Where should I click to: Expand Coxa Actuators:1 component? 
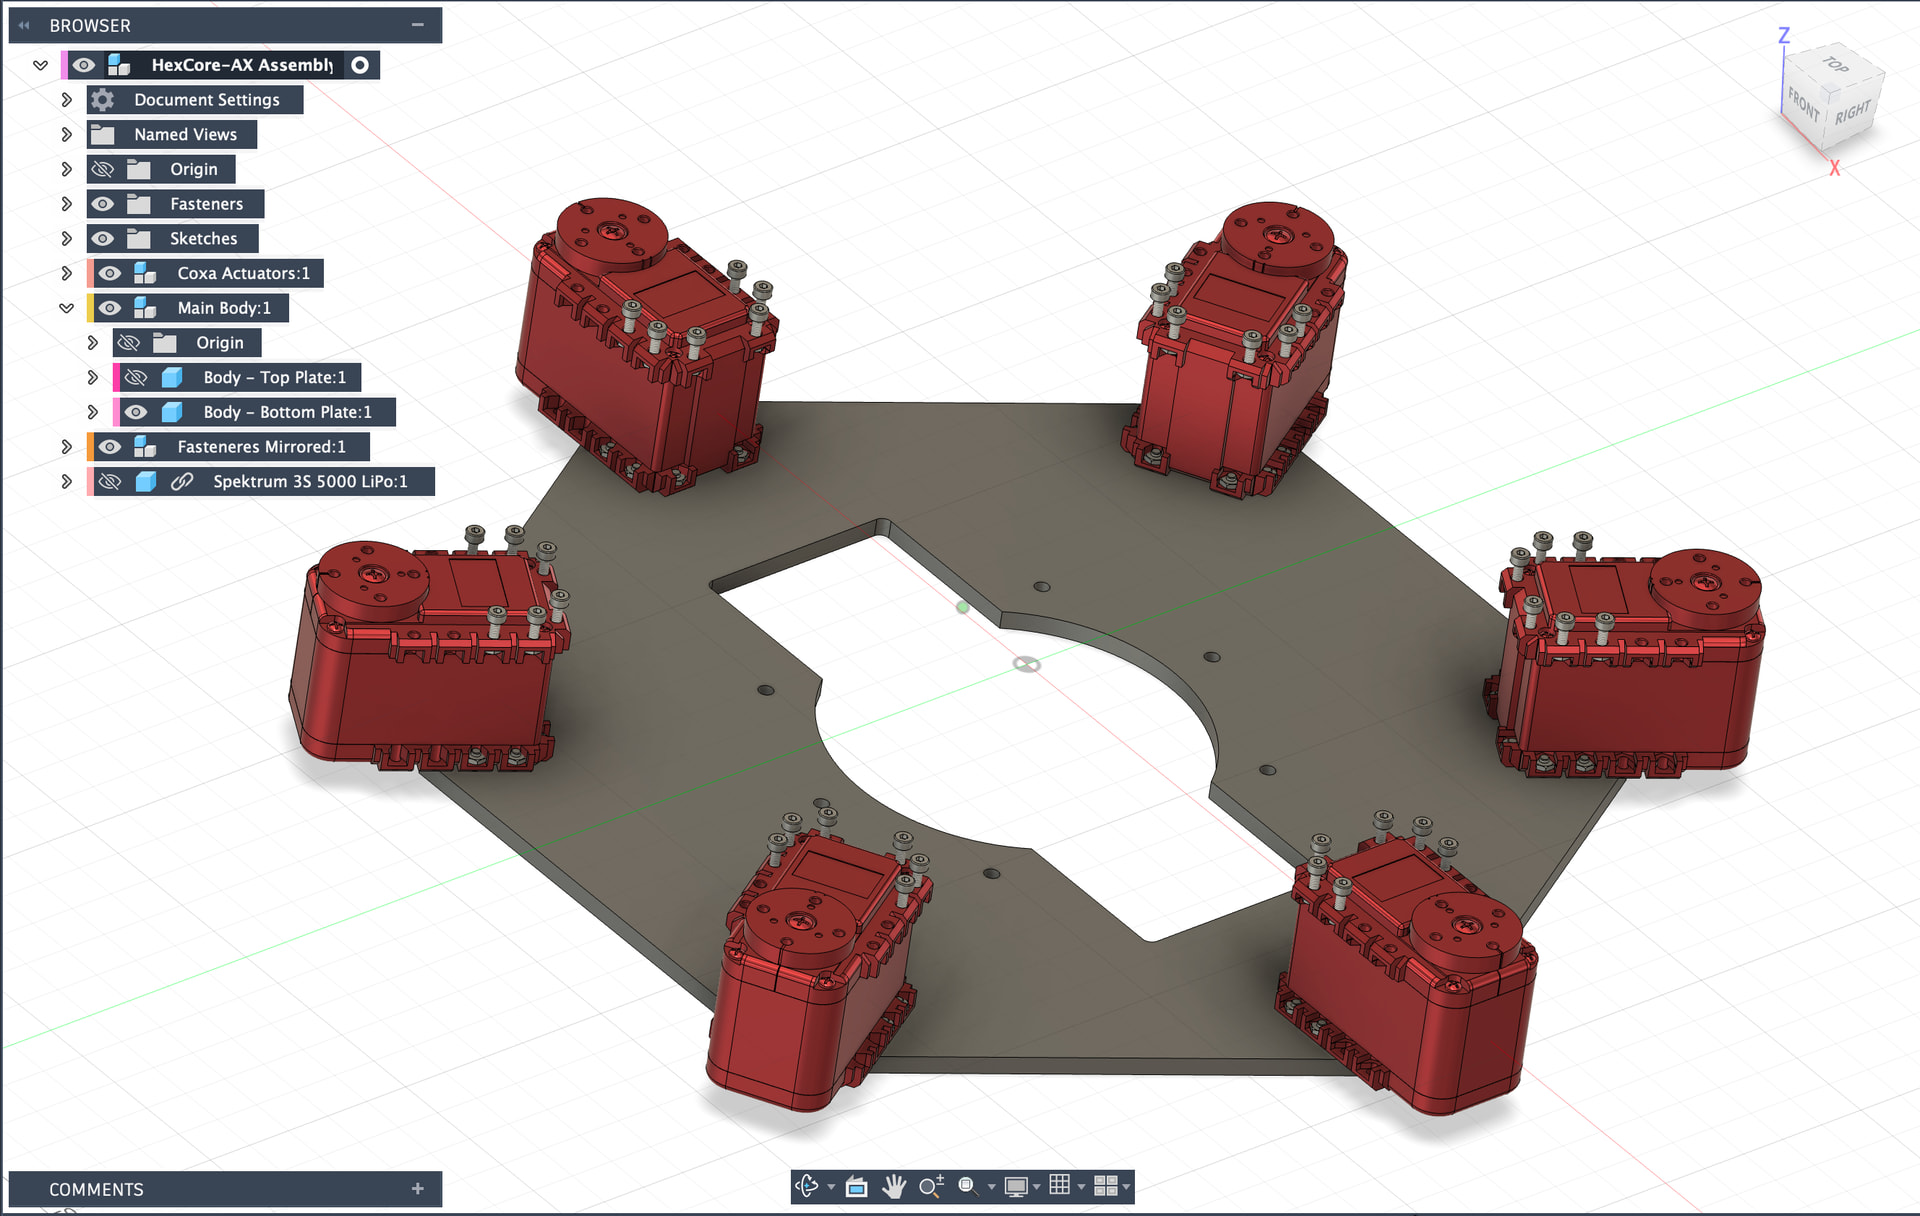pyautogui.click(x=66, y=273)
